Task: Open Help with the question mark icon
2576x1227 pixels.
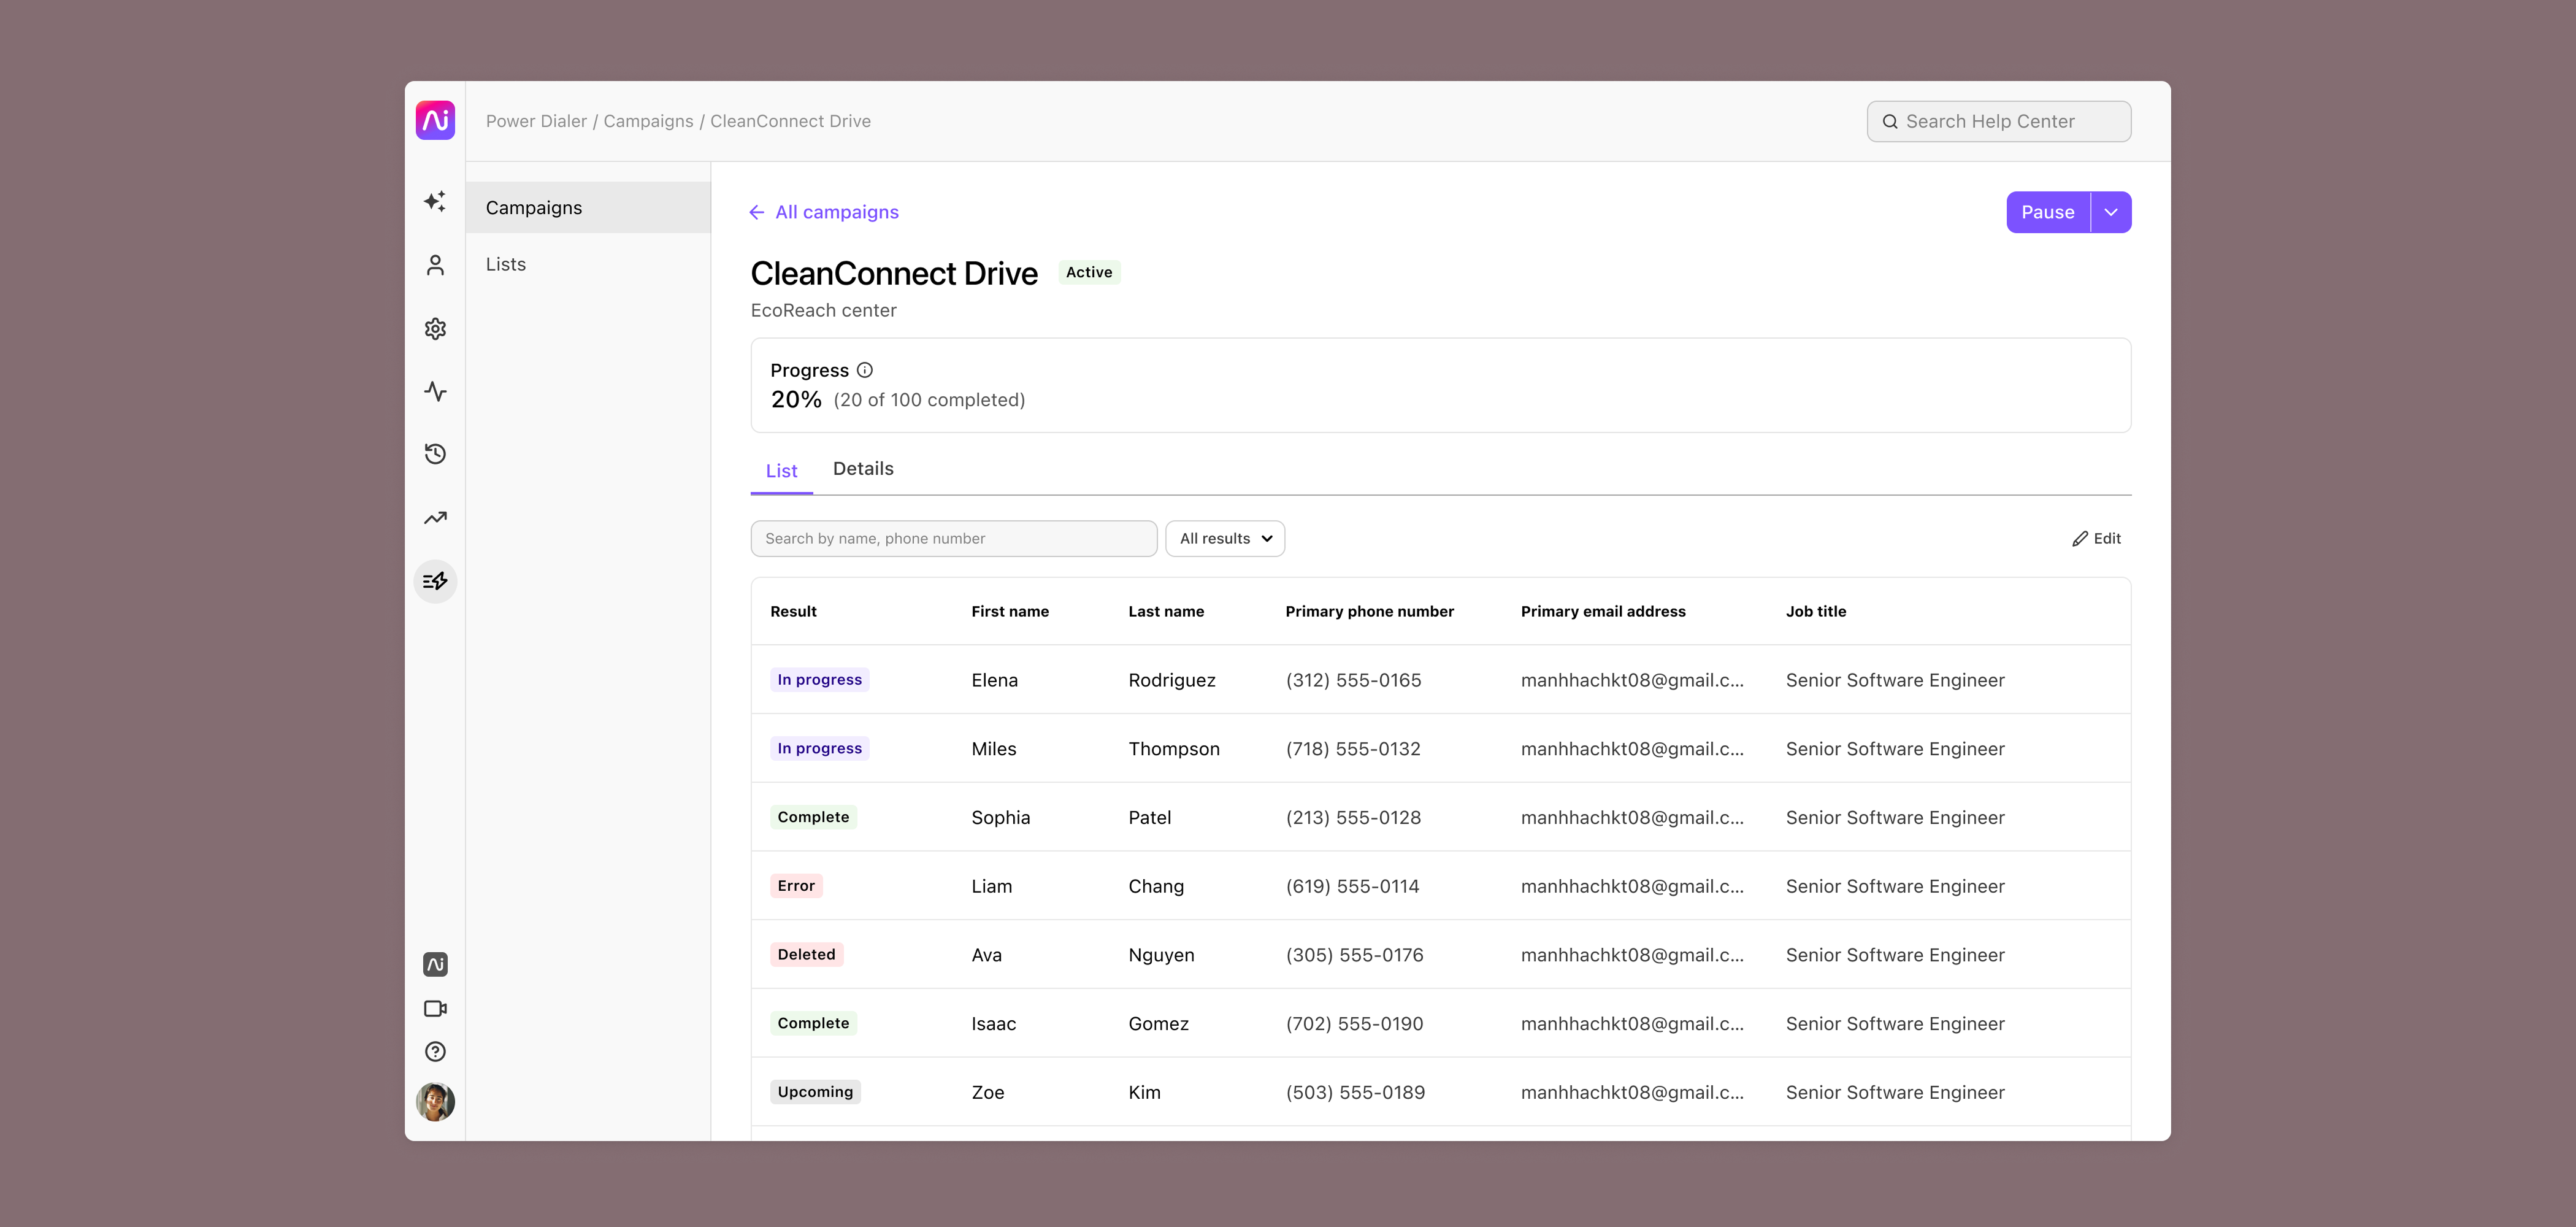Action: point(435,1051)
